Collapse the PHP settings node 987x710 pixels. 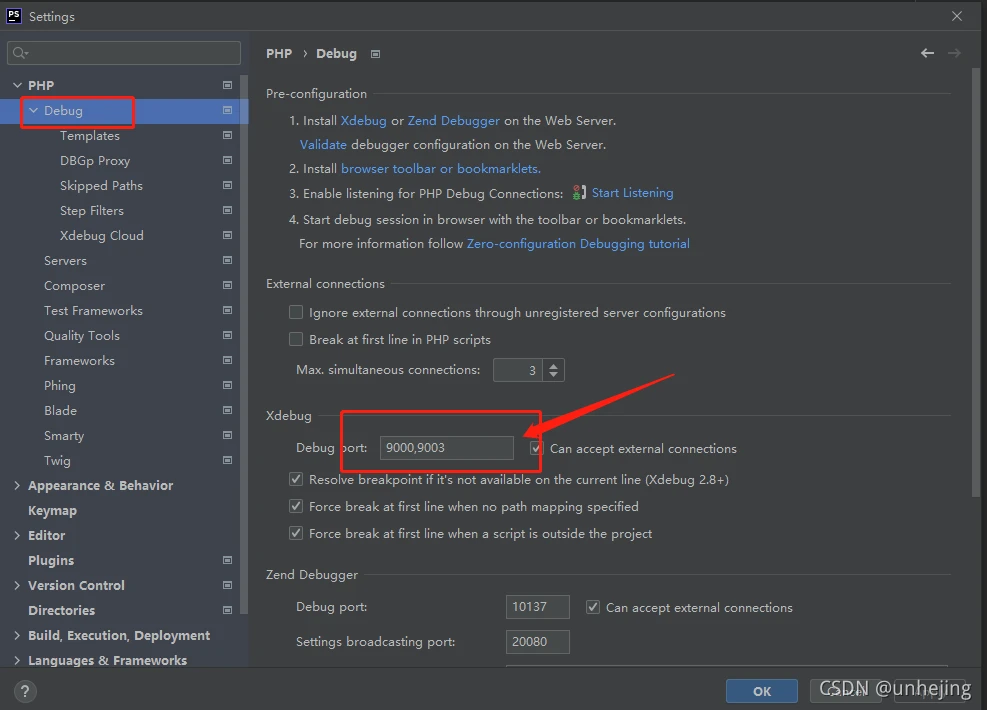coord(17,85)
